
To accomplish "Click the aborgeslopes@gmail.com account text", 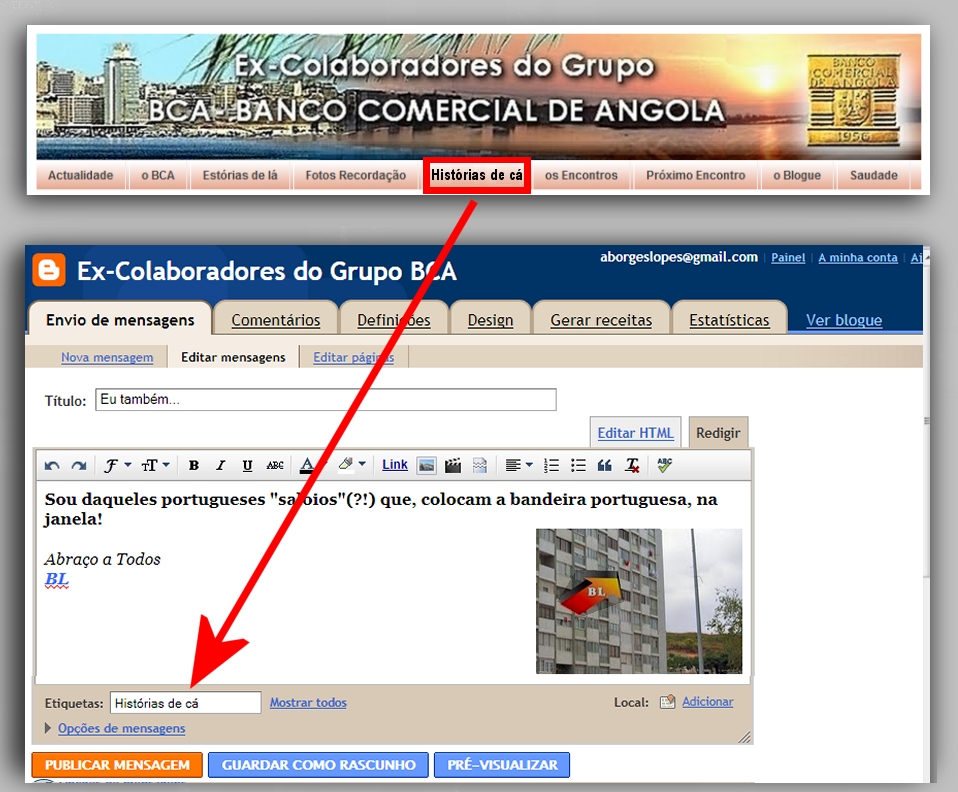I will 679,257.
